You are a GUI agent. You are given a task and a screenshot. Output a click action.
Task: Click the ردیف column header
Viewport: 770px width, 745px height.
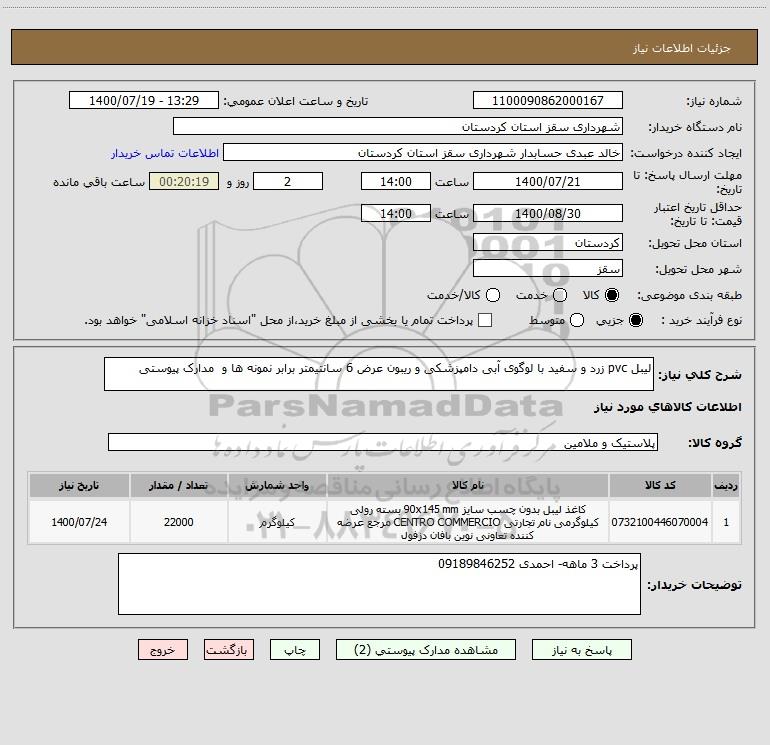tap(726, 485)
